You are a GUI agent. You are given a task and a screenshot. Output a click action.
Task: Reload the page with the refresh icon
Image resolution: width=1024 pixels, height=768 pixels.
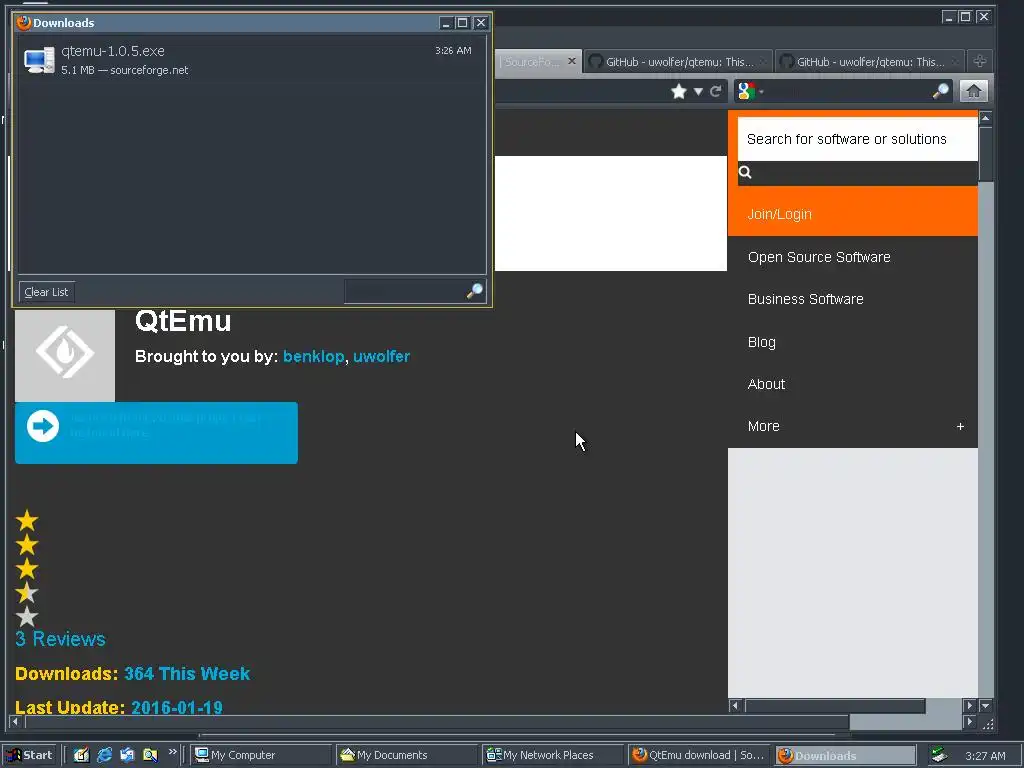pyautogui.click(x=716, y=91)
